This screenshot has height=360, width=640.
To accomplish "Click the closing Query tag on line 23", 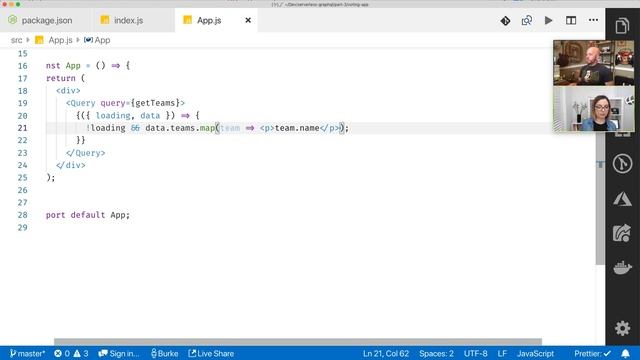I will tap(85, 153).
